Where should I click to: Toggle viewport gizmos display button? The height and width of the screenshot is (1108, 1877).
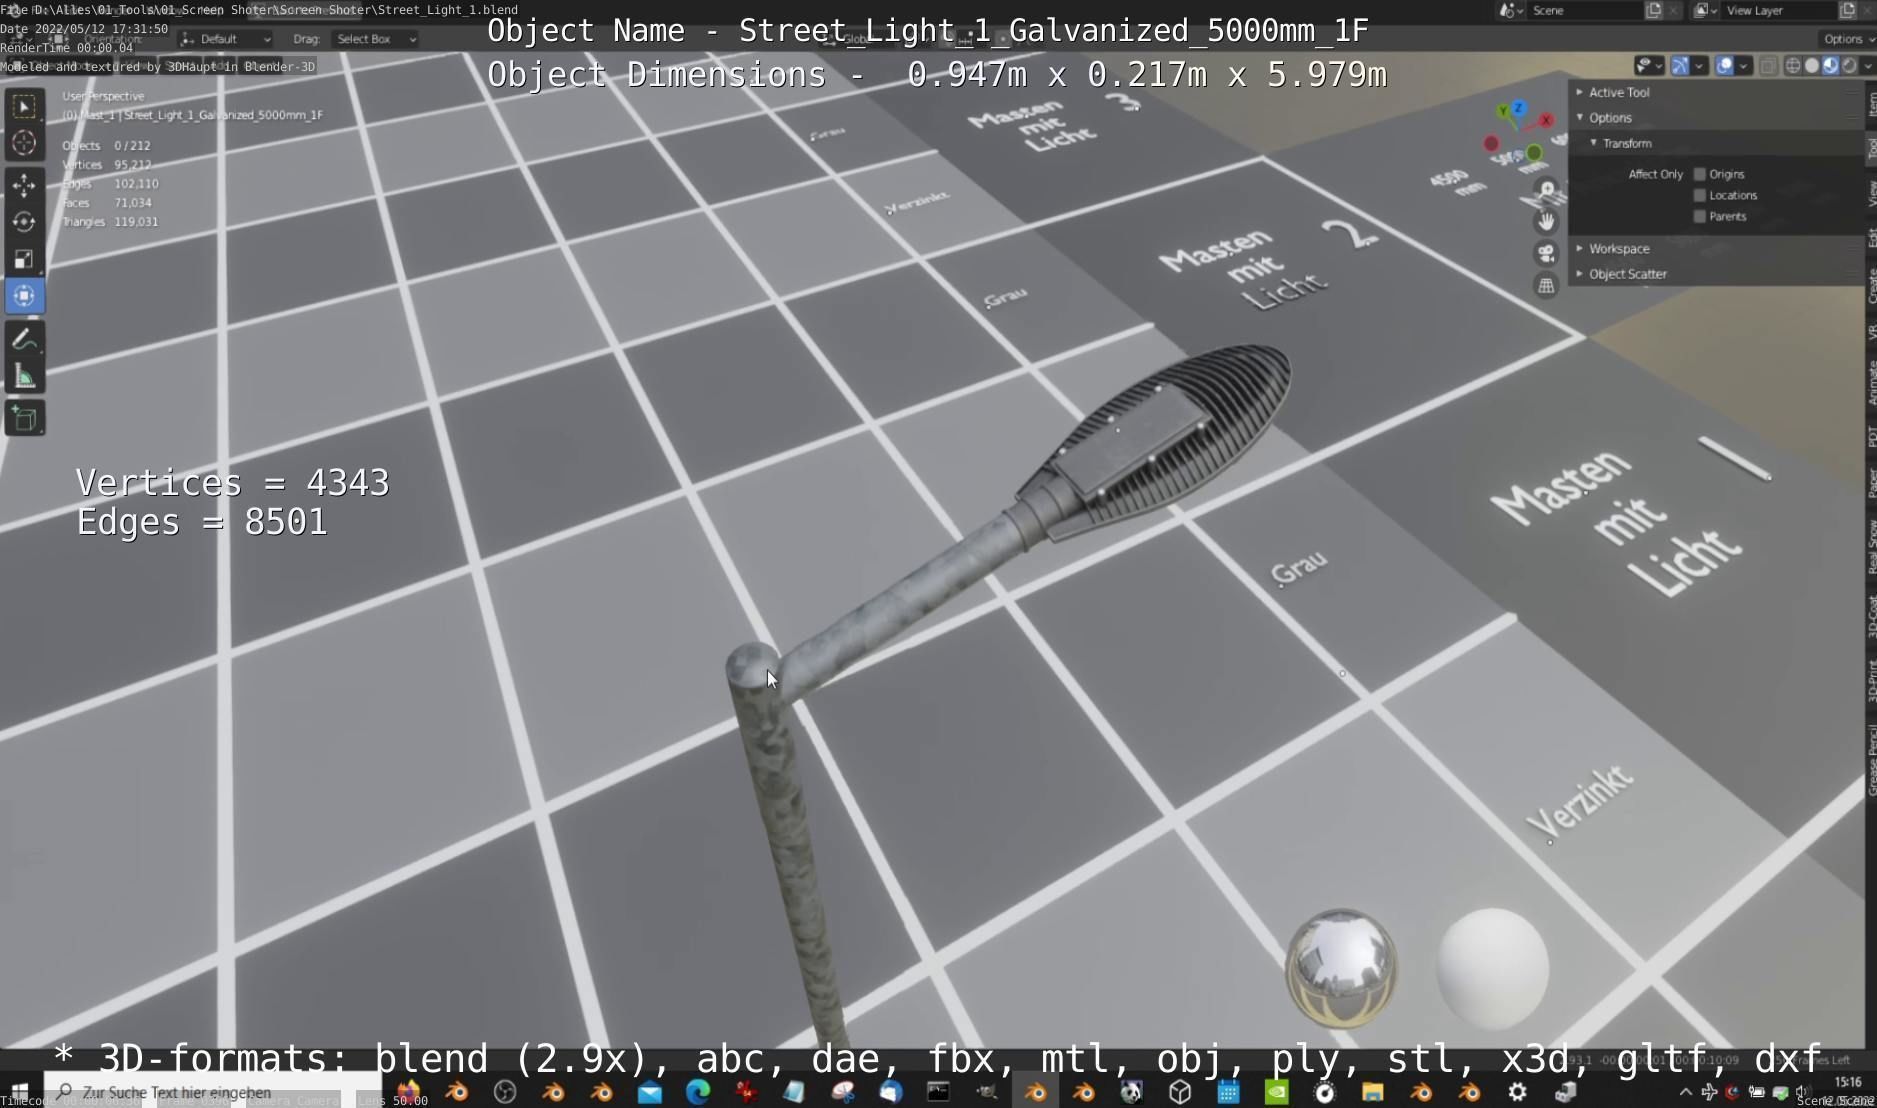[x=1680, y=66]
